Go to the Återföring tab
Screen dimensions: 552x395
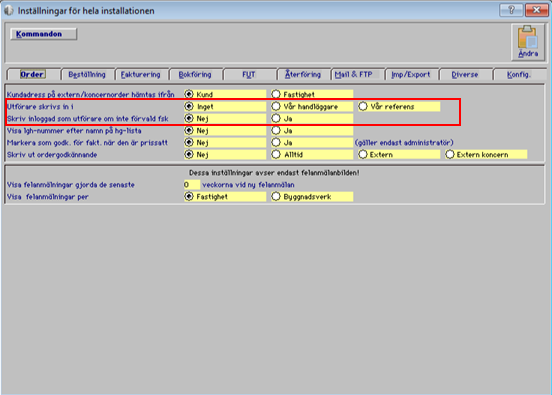[303, 74]
